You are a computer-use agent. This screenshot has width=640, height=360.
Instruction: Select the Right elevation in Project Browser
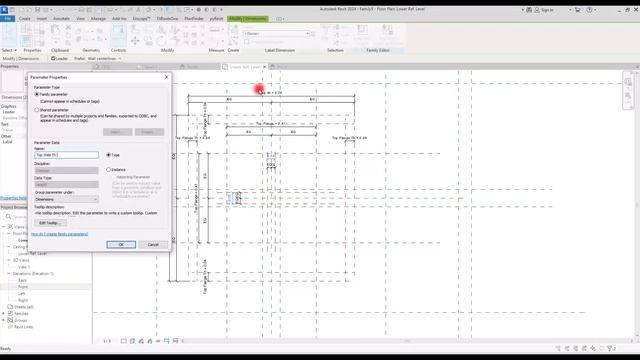23,300
